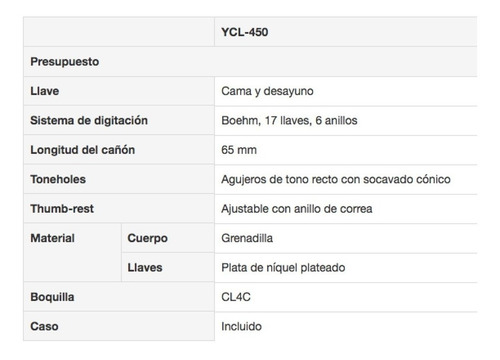The image size is (500, 360).
Task: Select 'Plata de níquel plateado' text
Action: point(283,268)
